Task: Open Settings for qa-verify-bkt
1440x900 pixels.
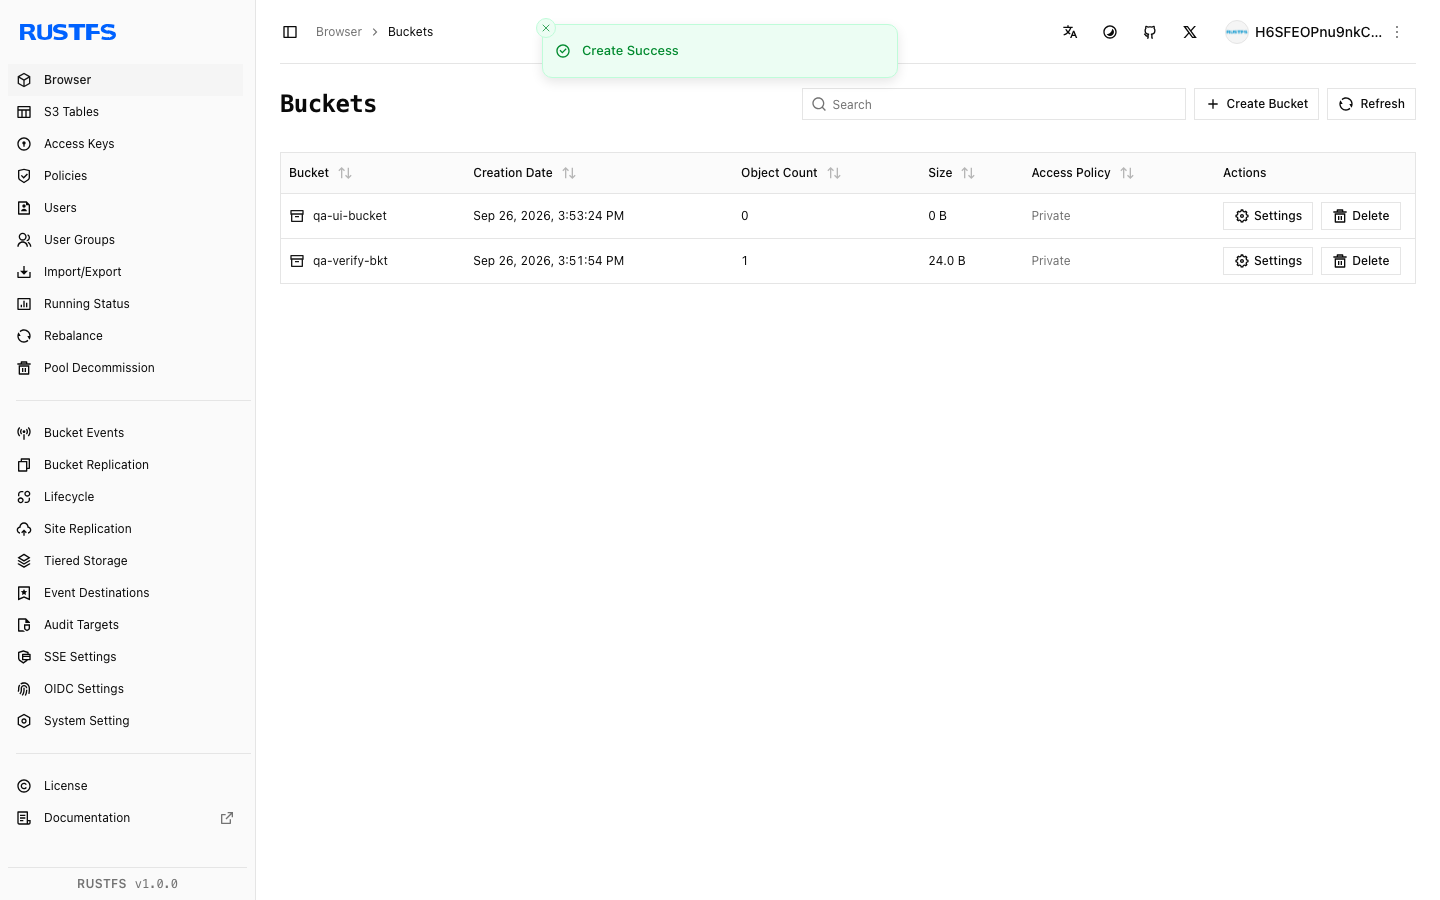Action: (1268, 261)
